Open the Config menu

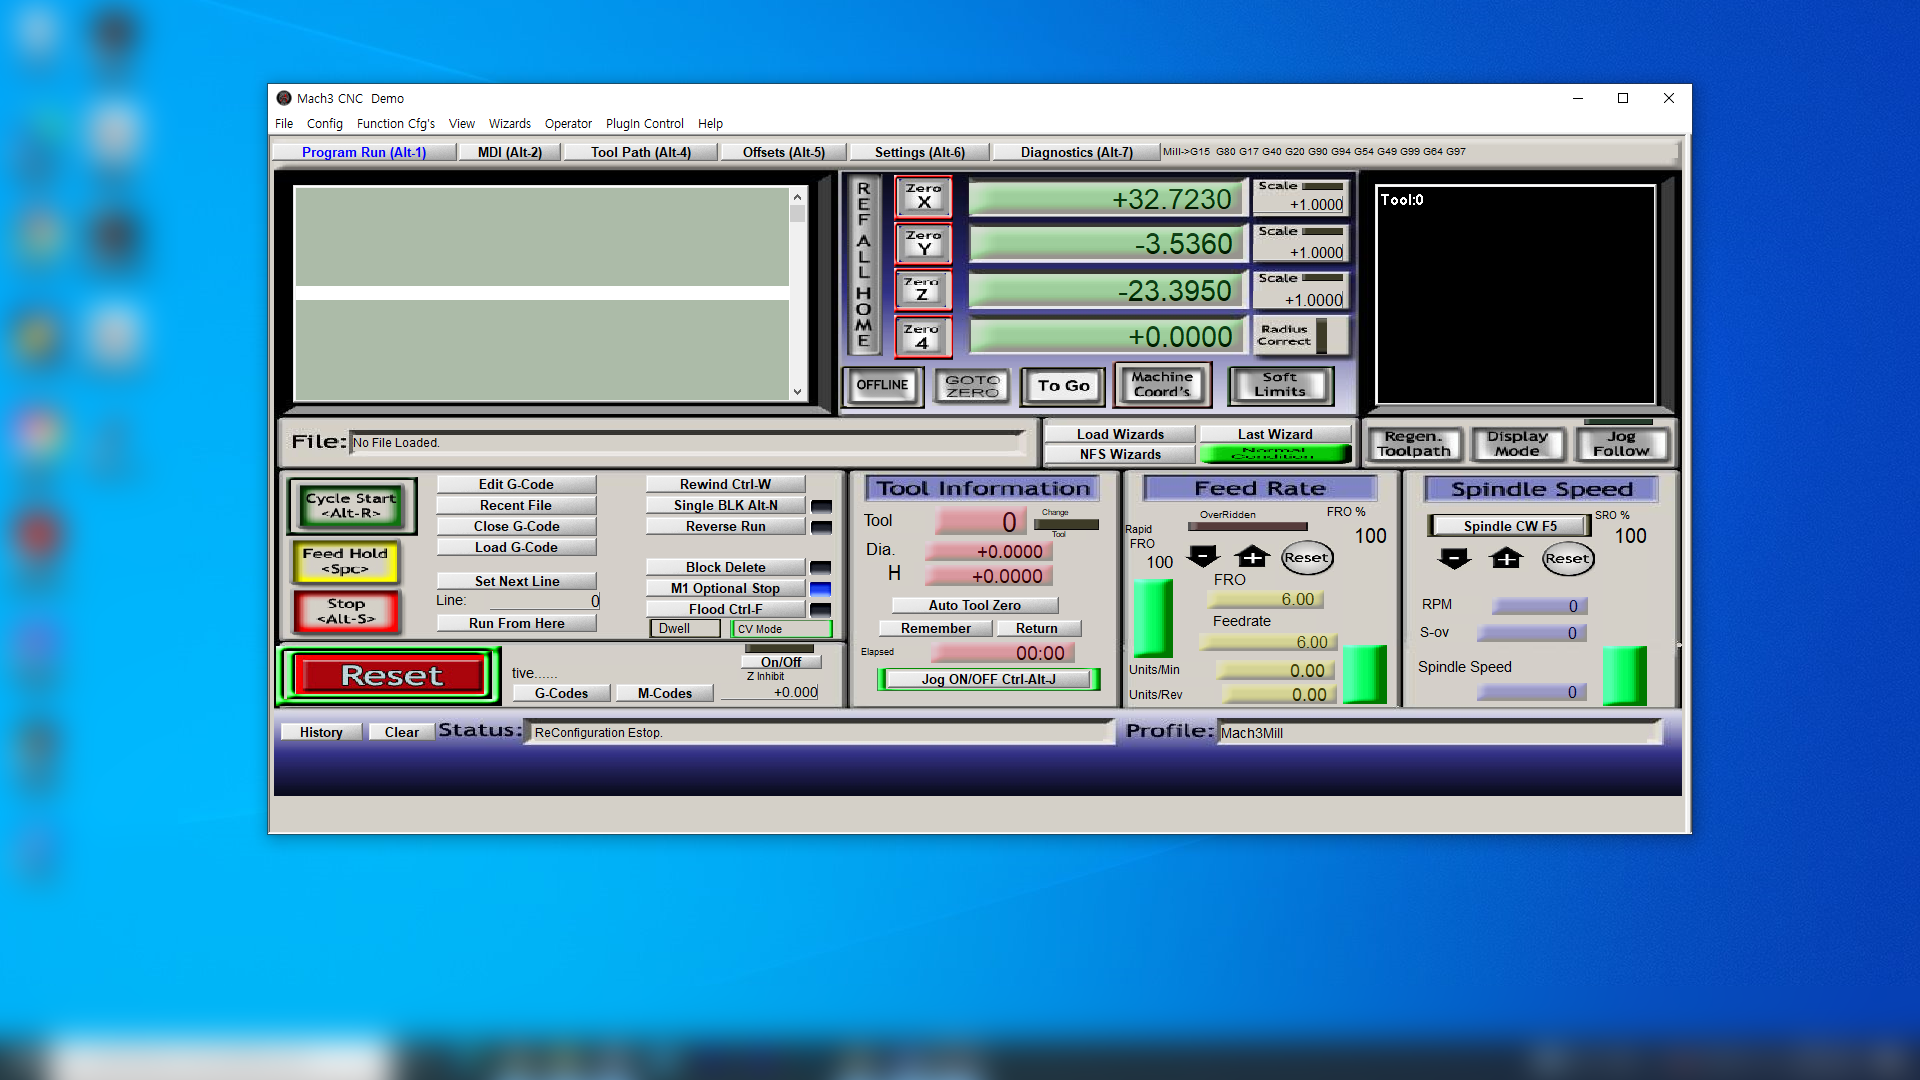(324, 124)
